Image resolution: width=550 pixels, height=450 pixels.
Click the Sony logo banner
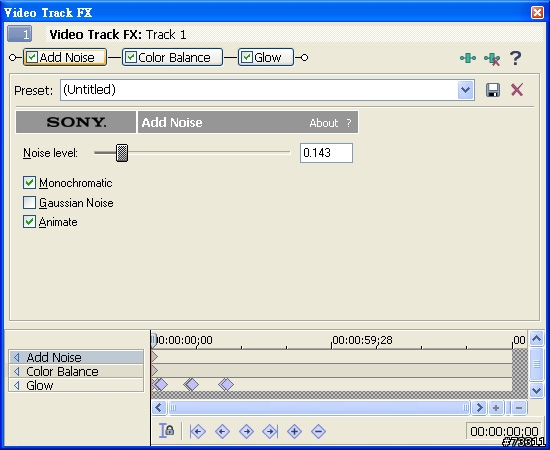76,122
